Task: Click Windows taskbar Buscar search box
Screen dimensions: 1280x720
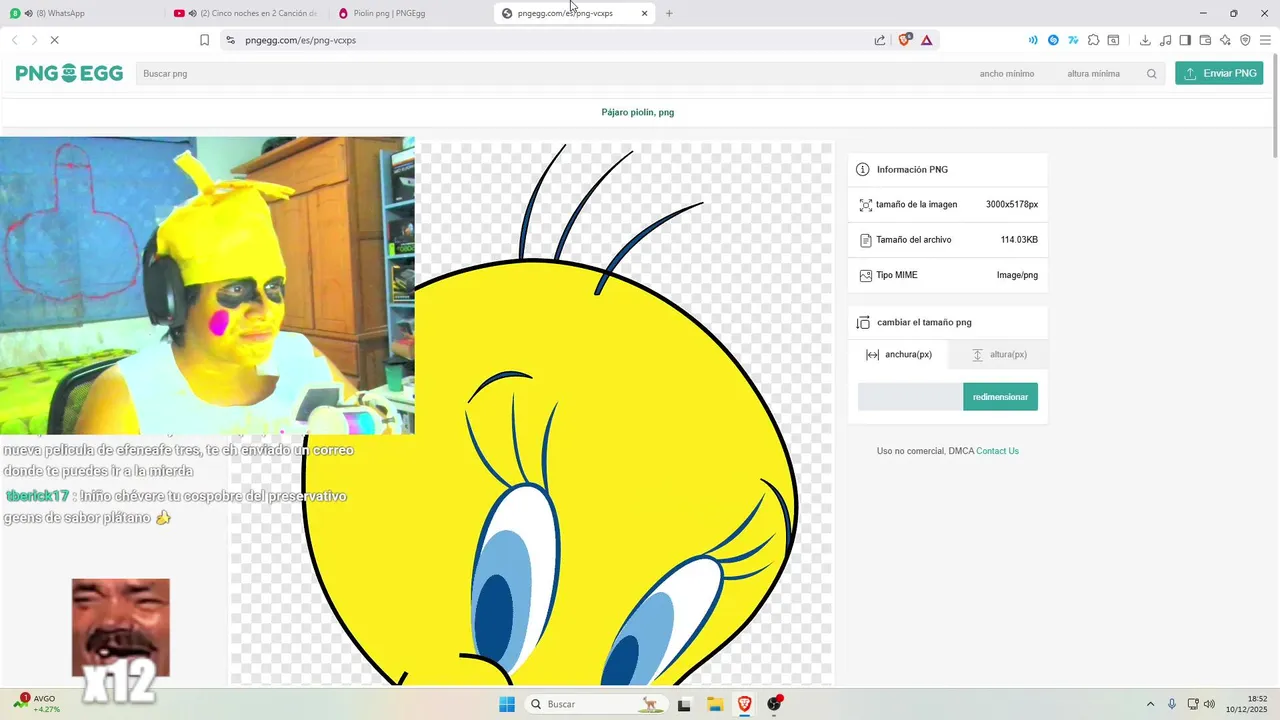Action: pyautogui.click(x=595, y=704)
